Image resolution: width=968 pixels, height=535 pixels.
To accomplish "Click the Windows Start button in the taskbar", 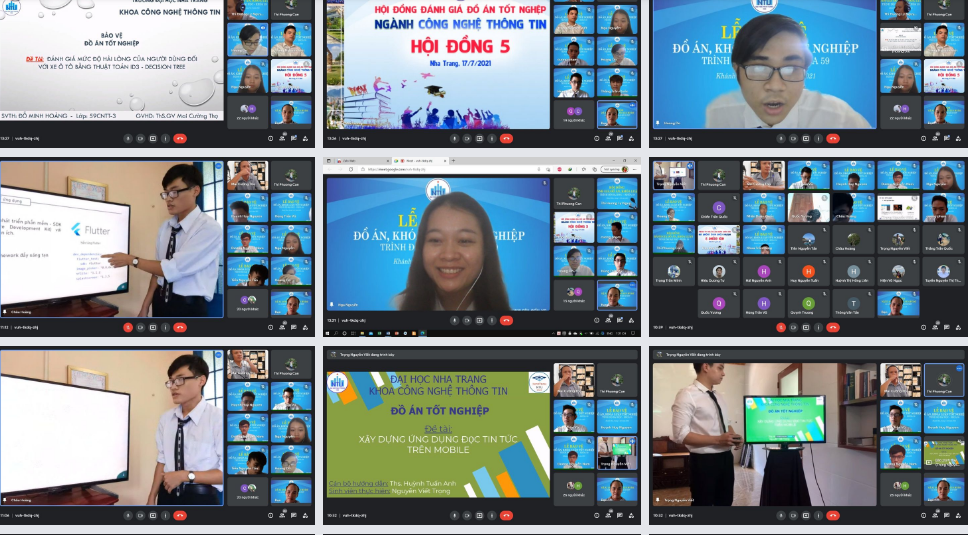I will click(328, 333).
